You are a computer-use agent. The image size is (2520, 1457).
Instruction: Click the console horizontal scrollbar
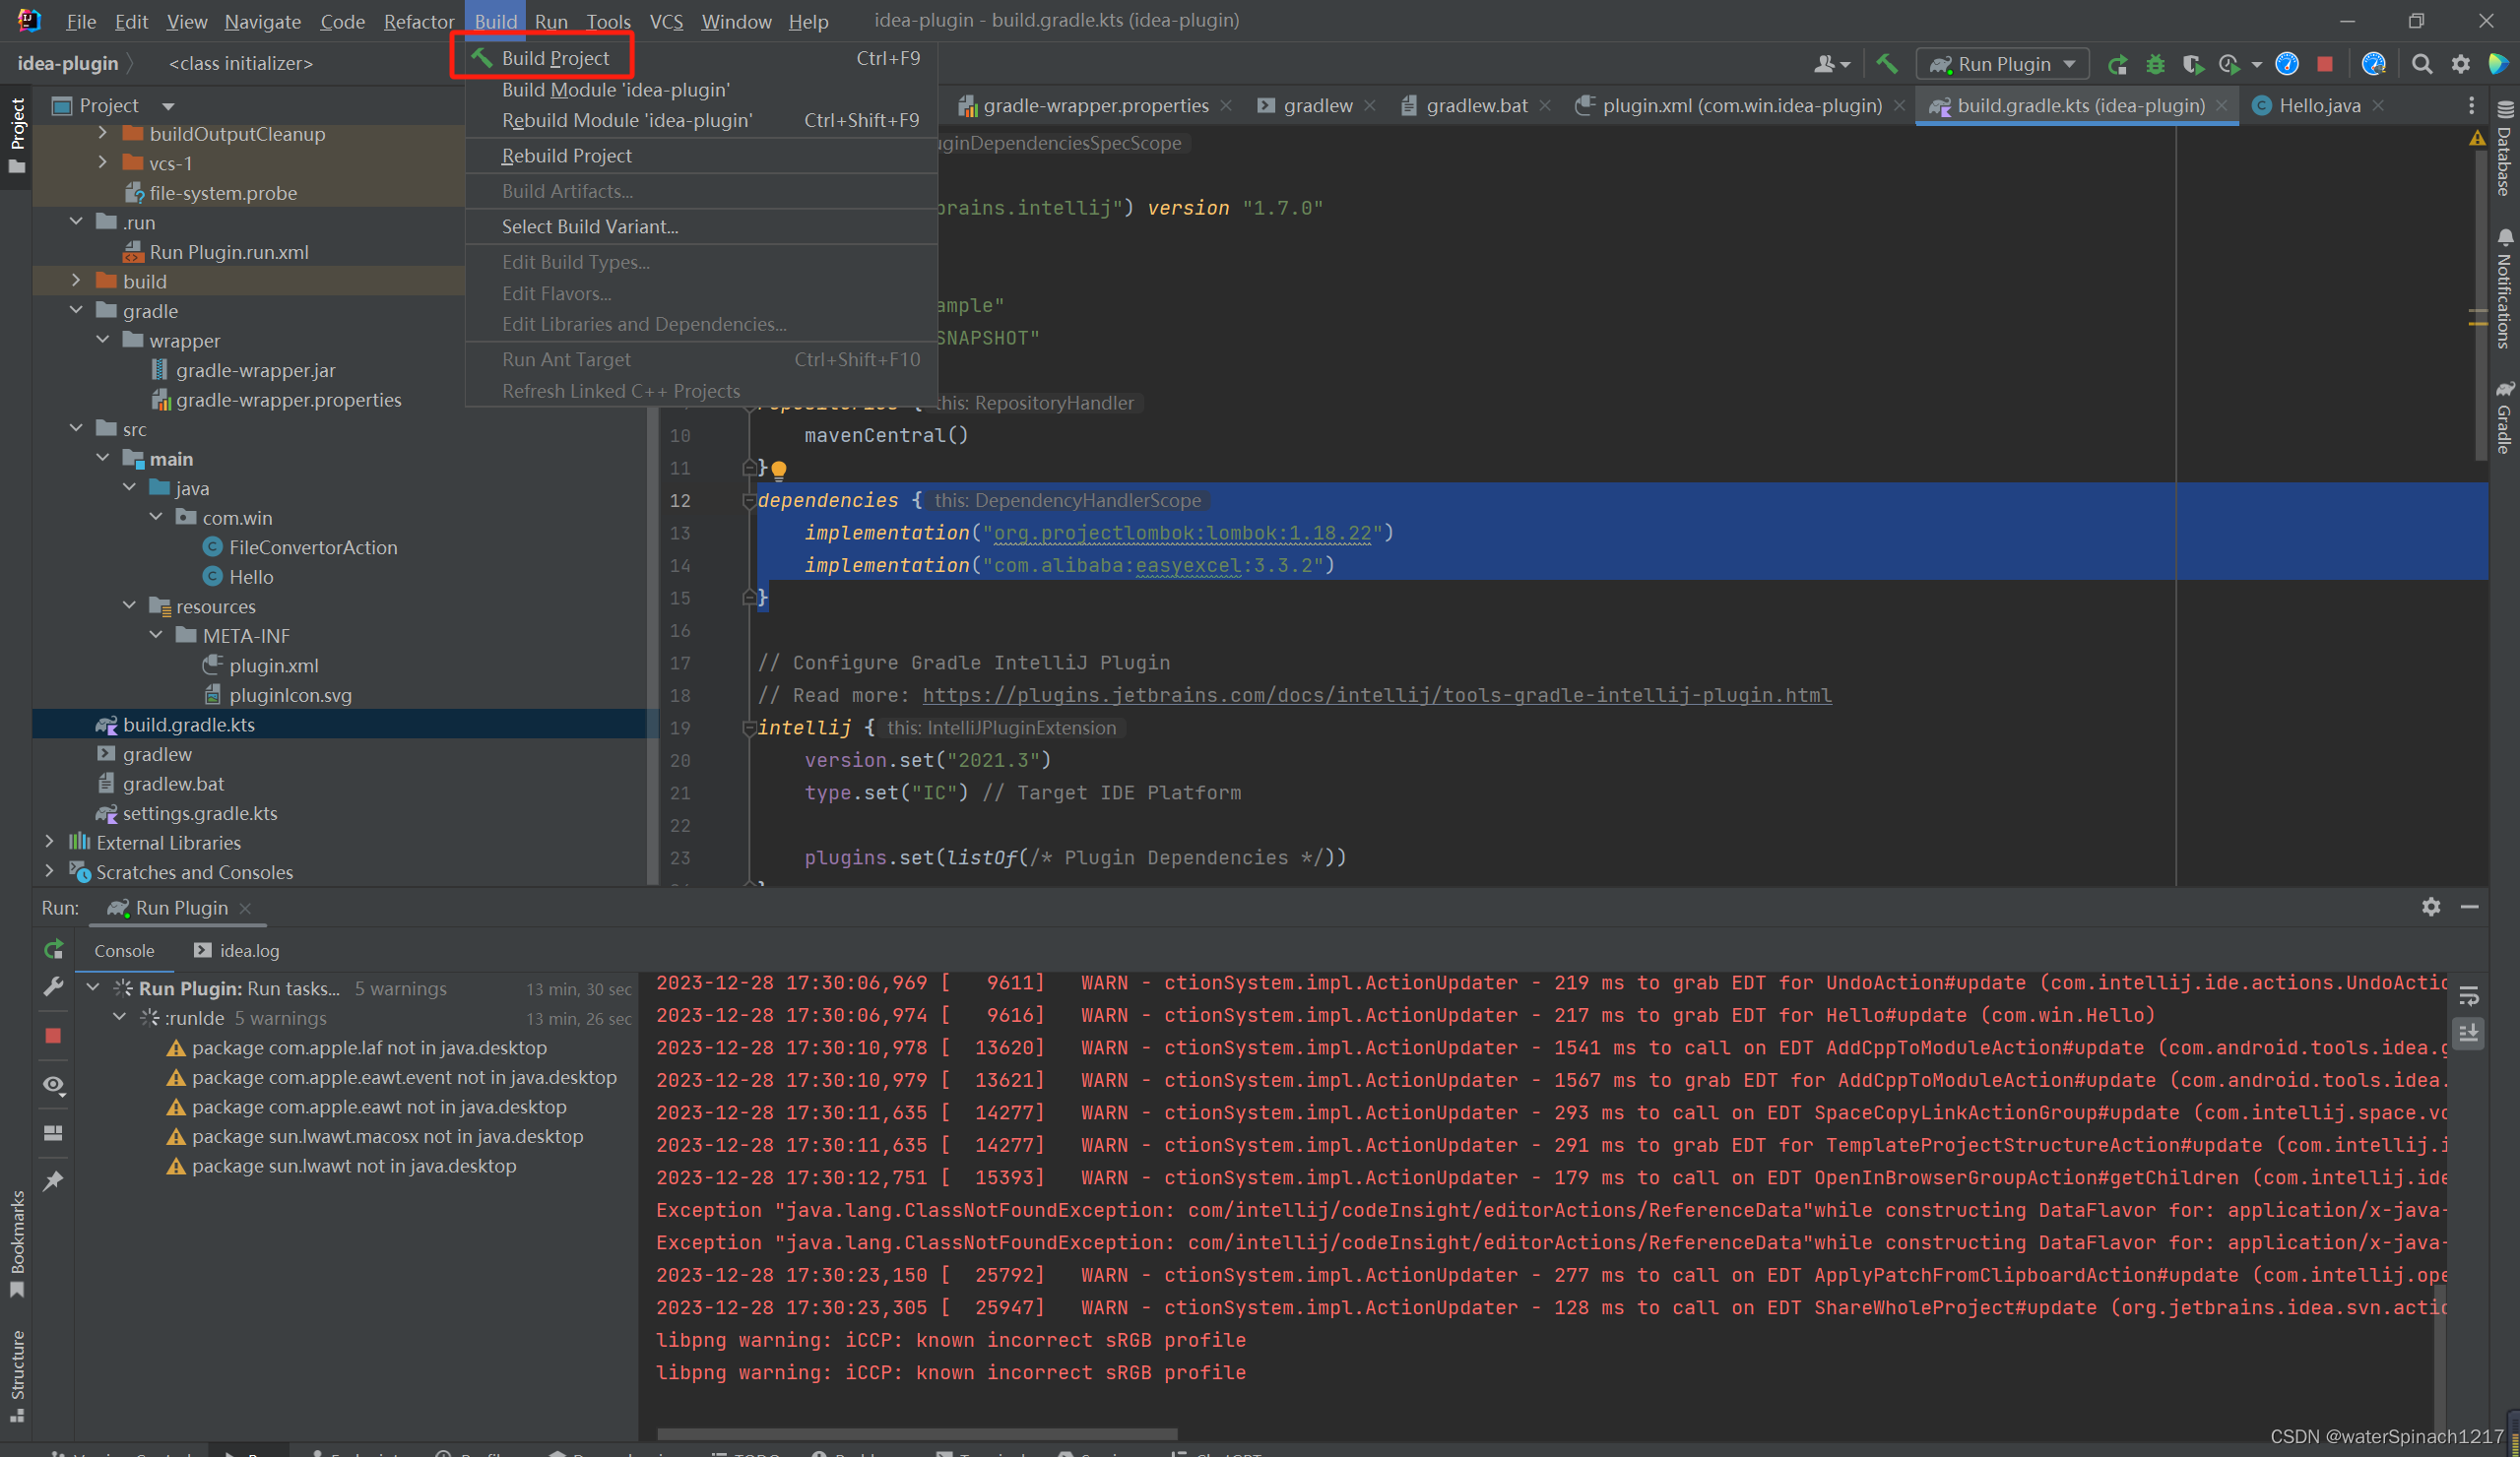coord(916,1433)
